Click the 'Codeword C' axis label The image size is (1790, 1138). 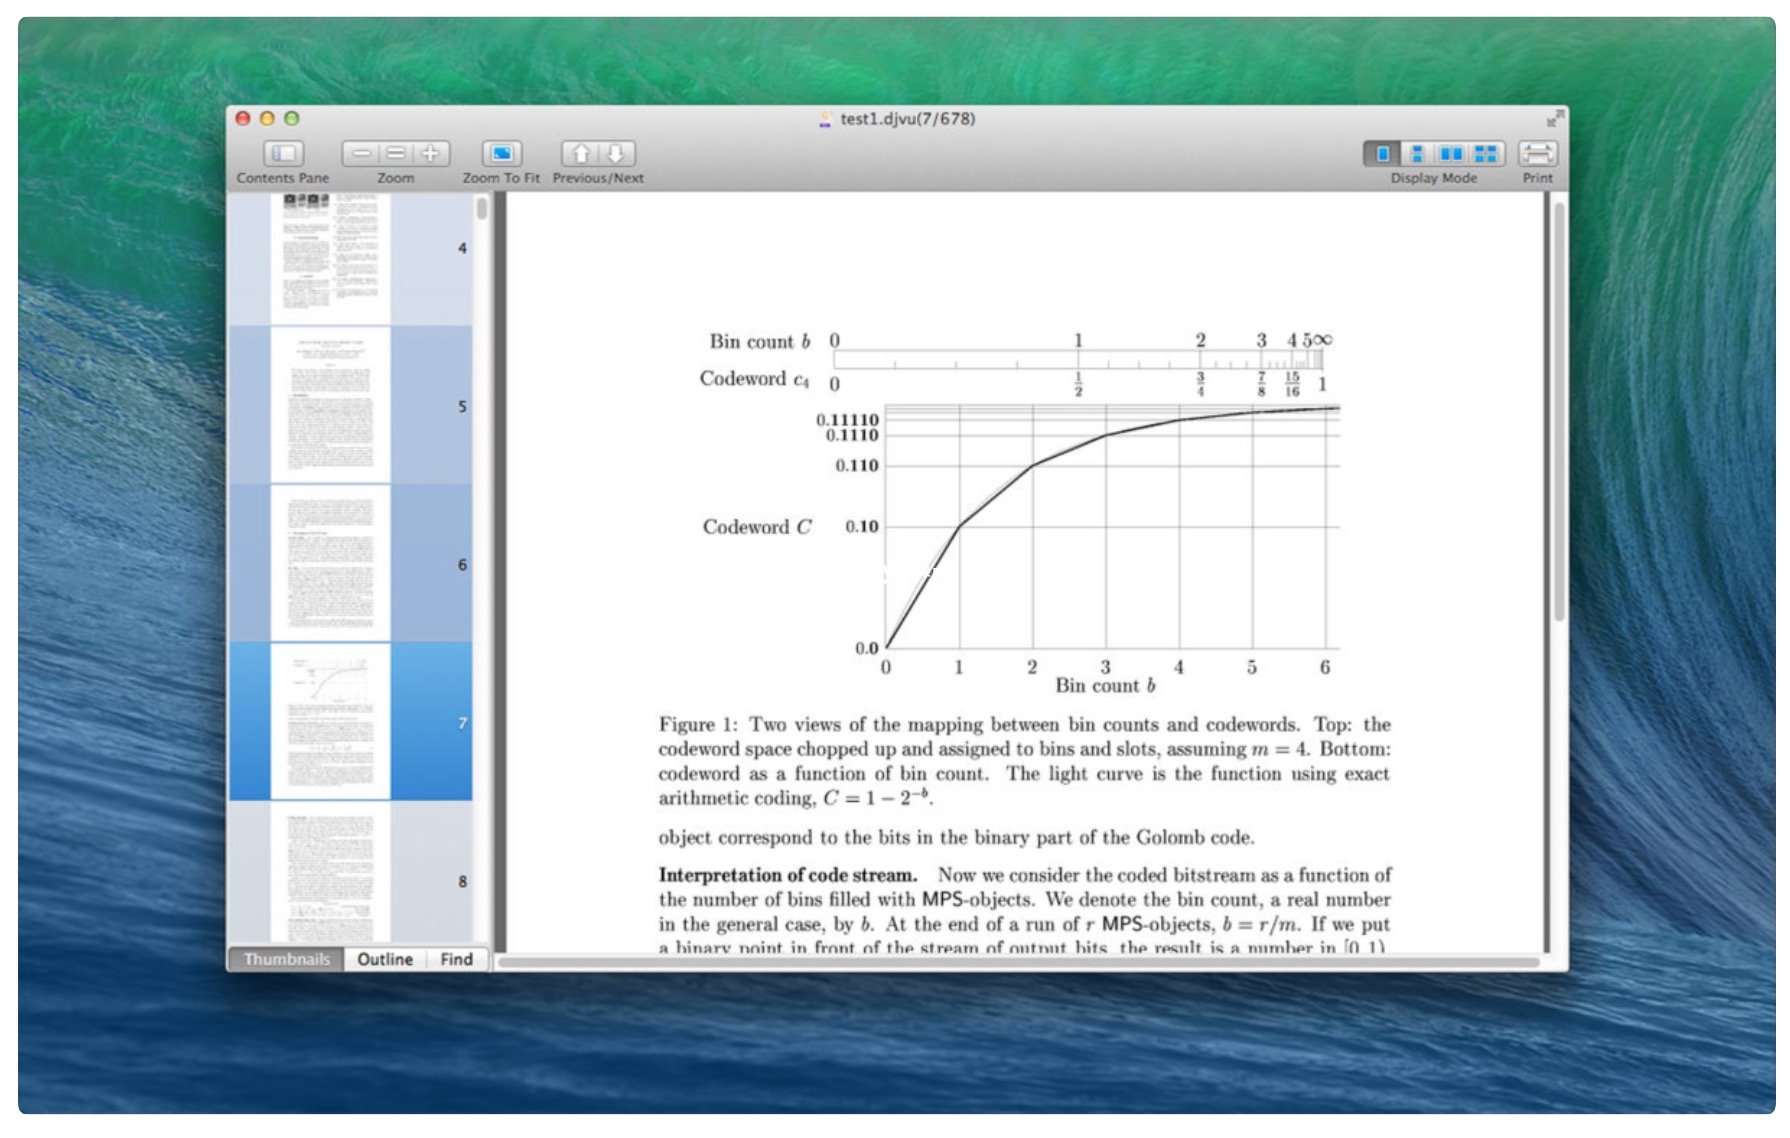click(x=757, y=527)
